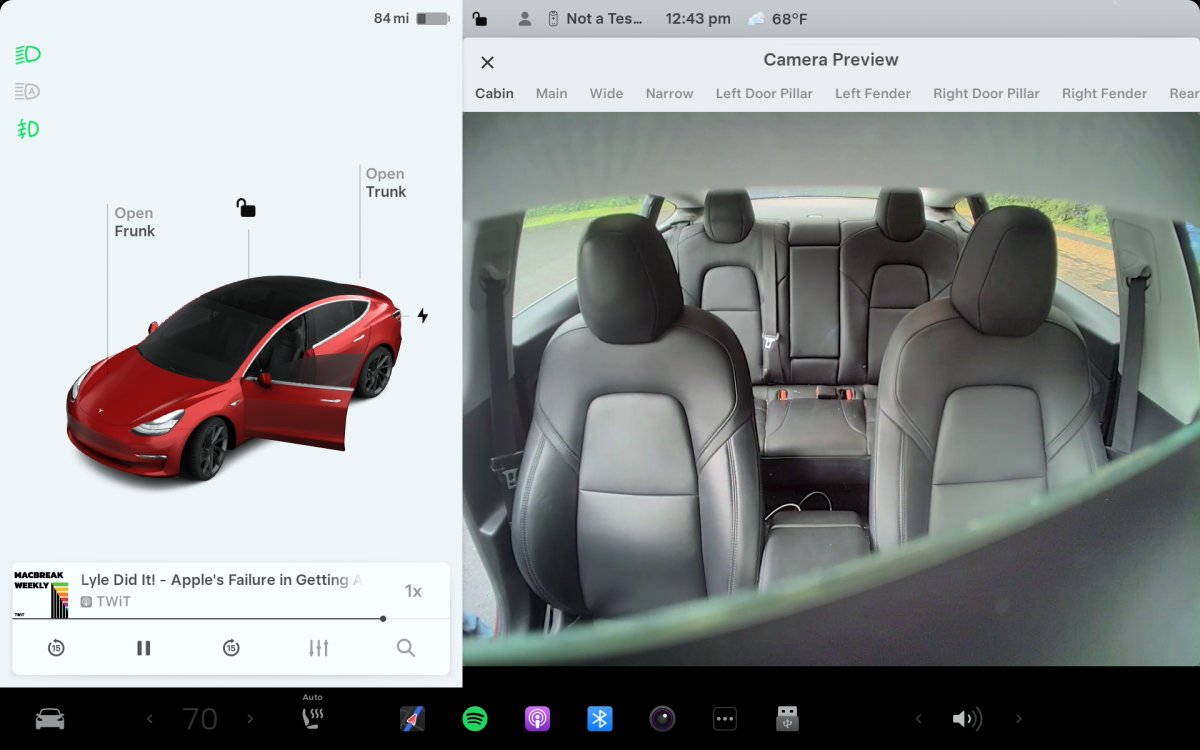
Task: Open navigation with the Maps icon
Action: (413, 718)
